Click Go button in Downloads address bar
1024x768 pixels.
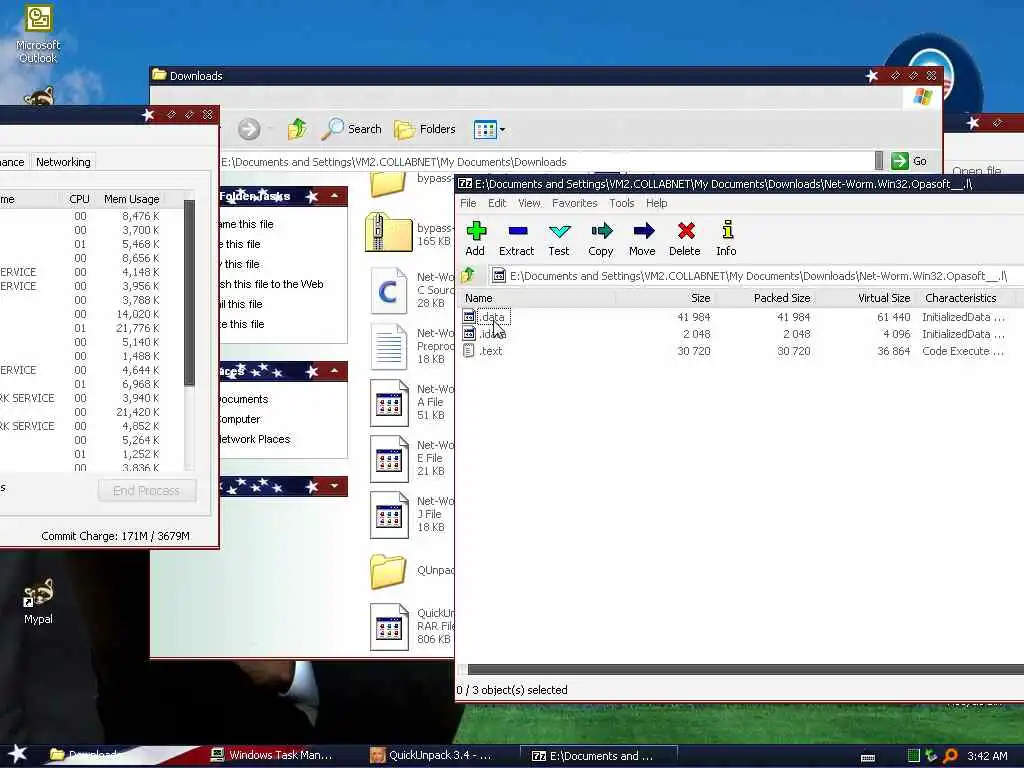pyautogui.click(x=909, y=161)
